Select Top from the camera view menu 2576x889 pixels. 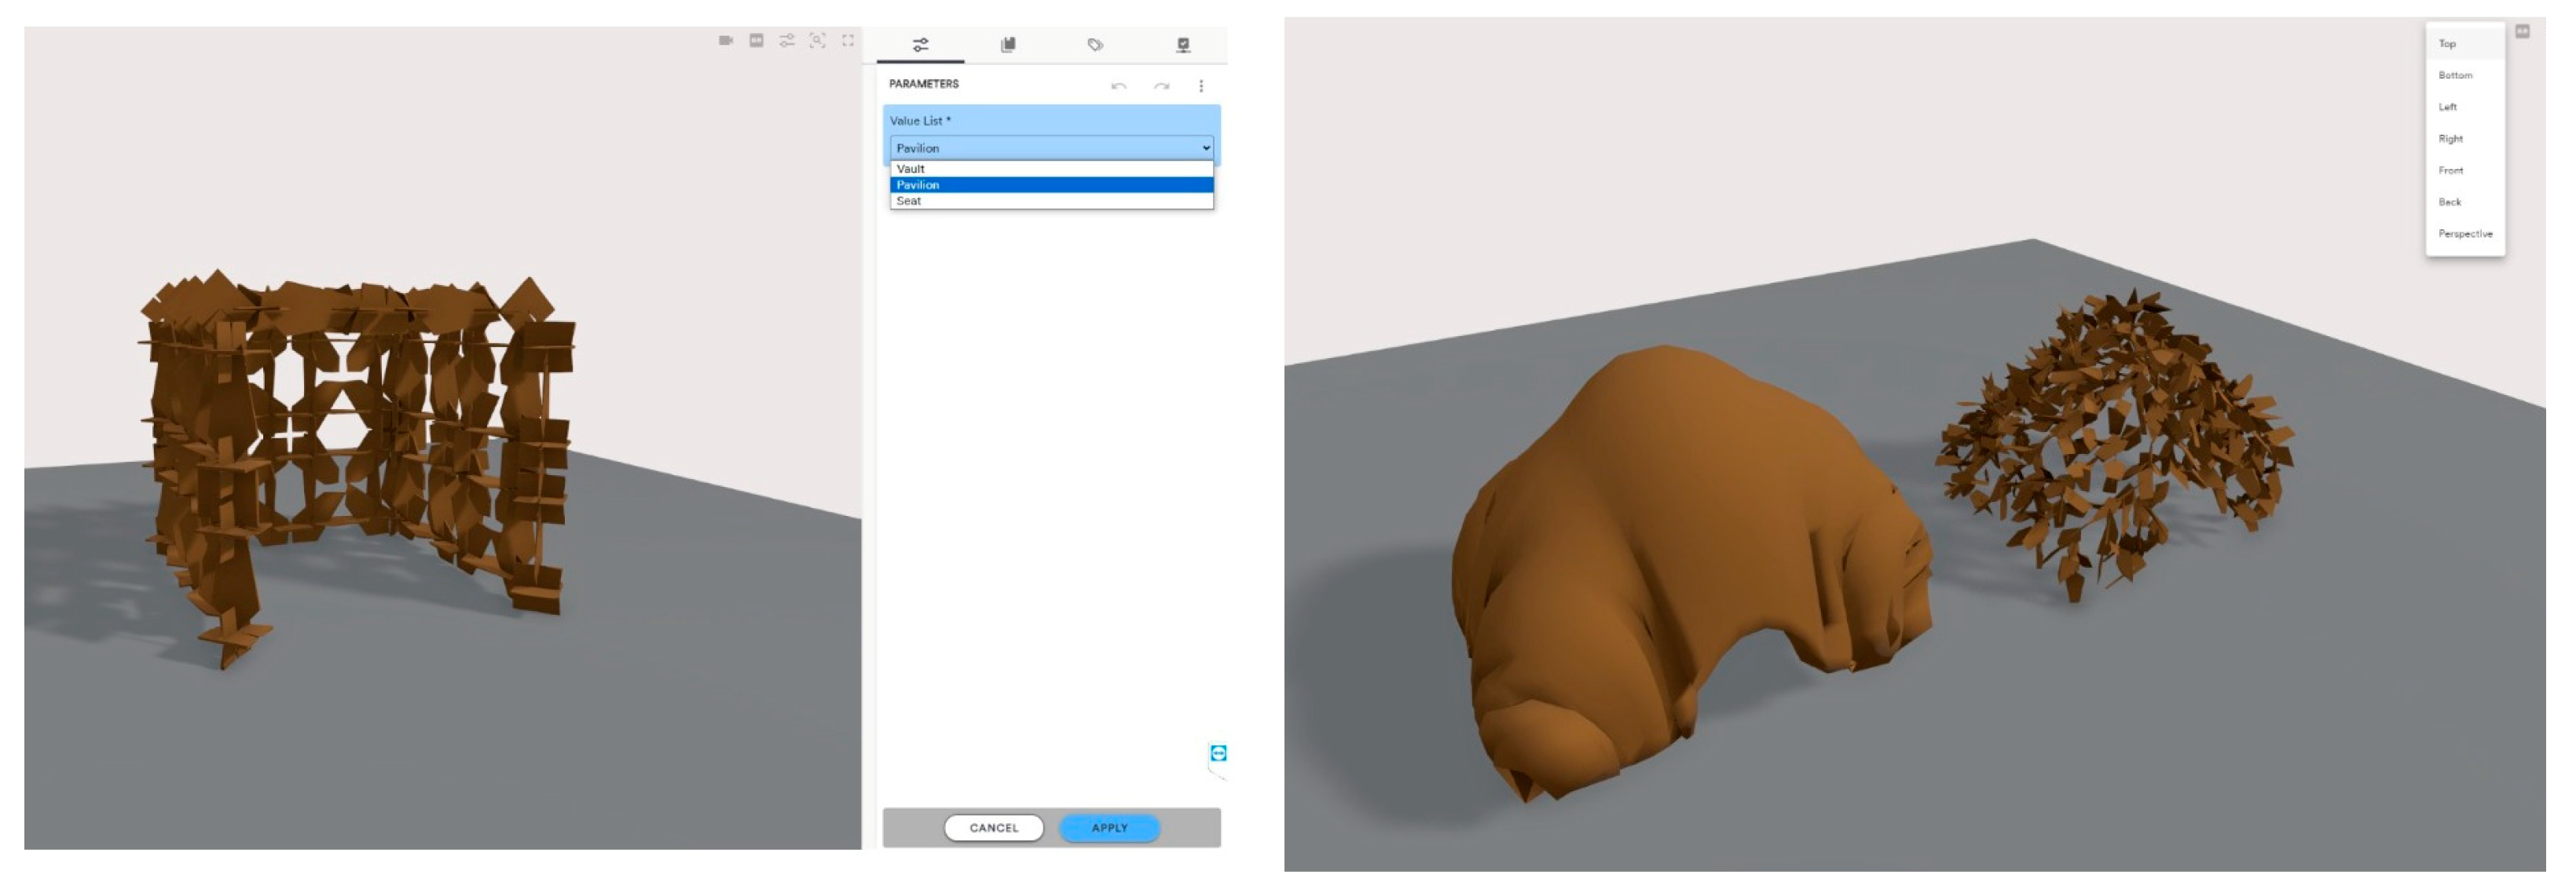[2447, 44]
